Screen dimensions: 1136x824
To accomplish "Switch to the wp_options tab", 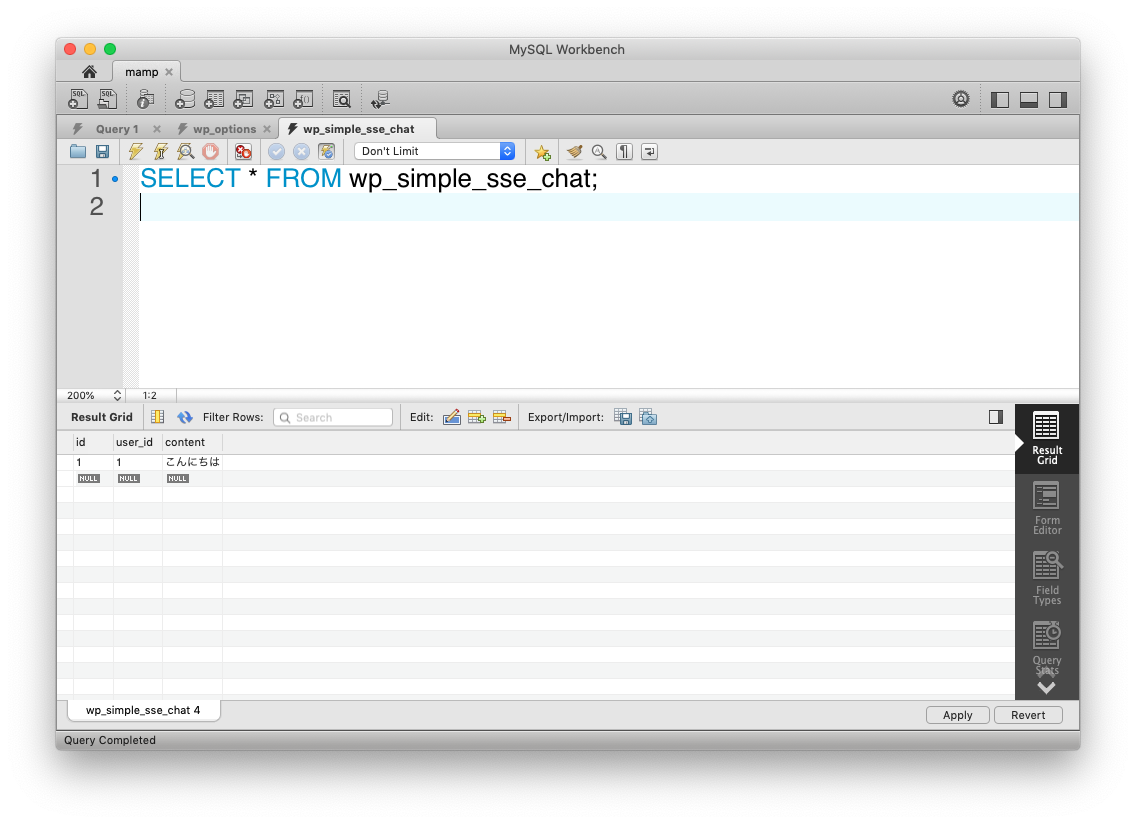I will pos(222,128).
